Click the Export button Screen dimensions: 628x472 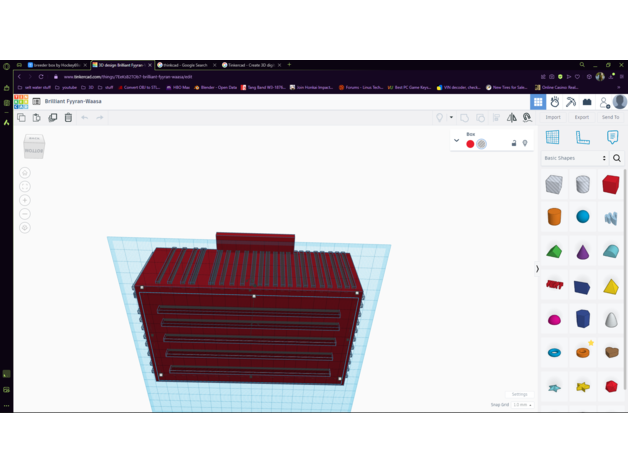point(581,117)
